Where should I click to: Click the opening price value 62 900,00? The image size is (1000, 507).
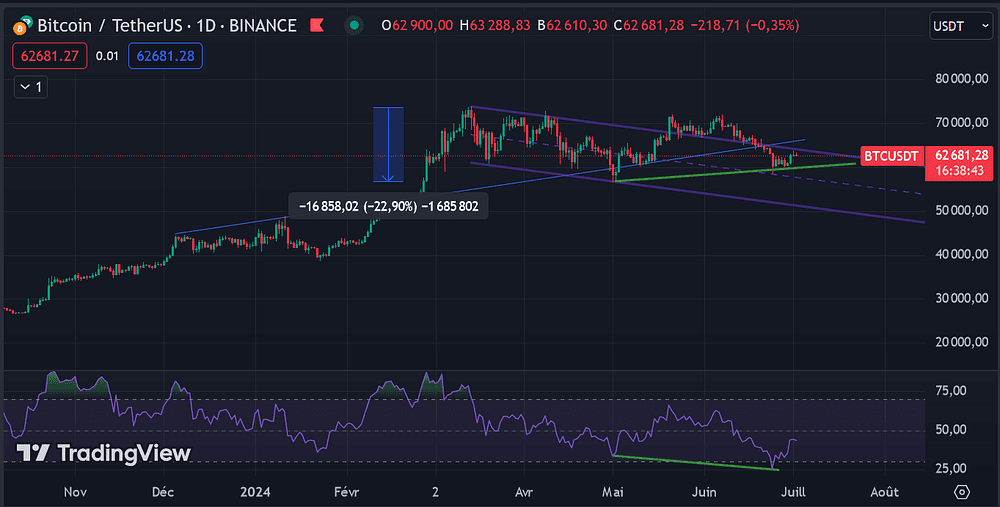422,26
